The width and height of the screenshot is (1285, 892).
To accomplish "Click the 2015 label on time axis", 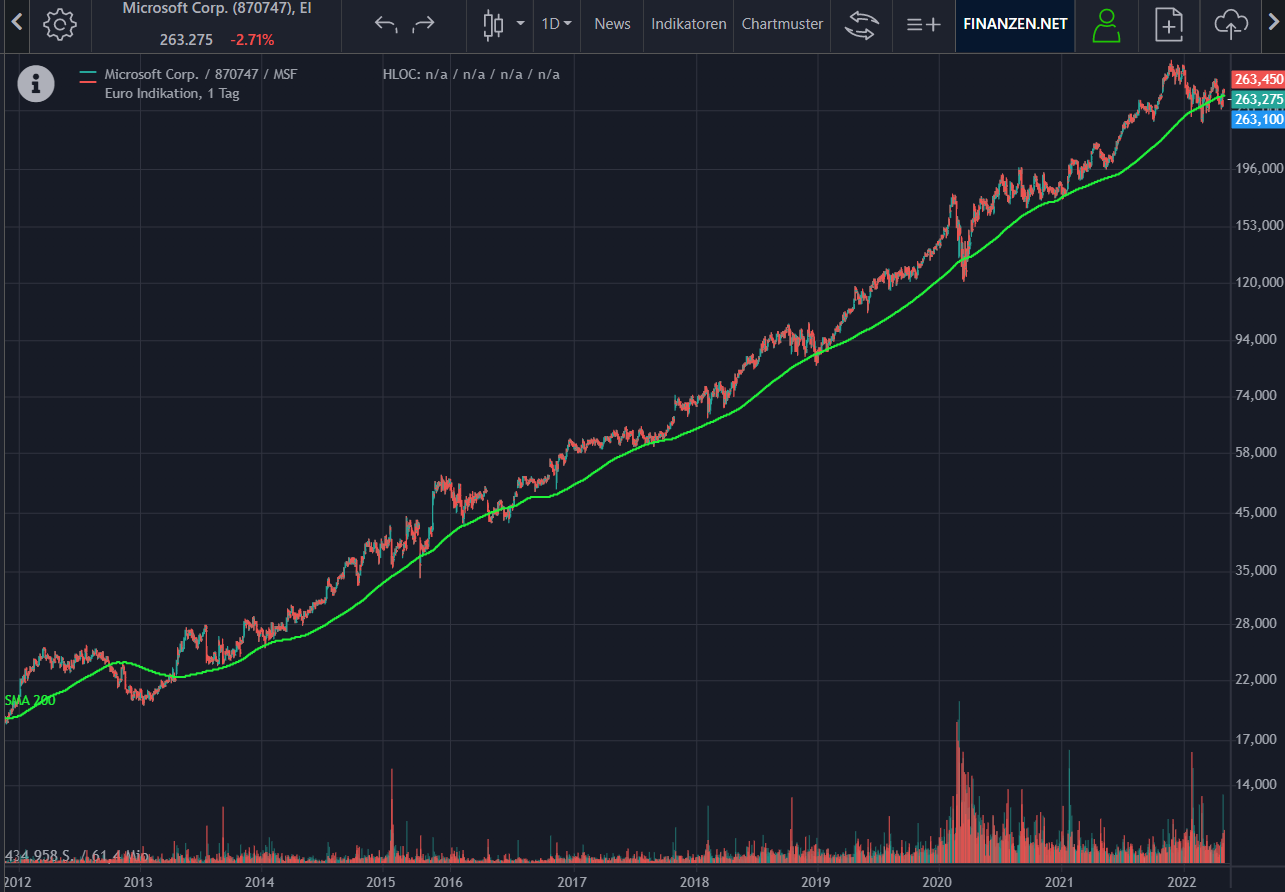I will [x=380, y=882].
